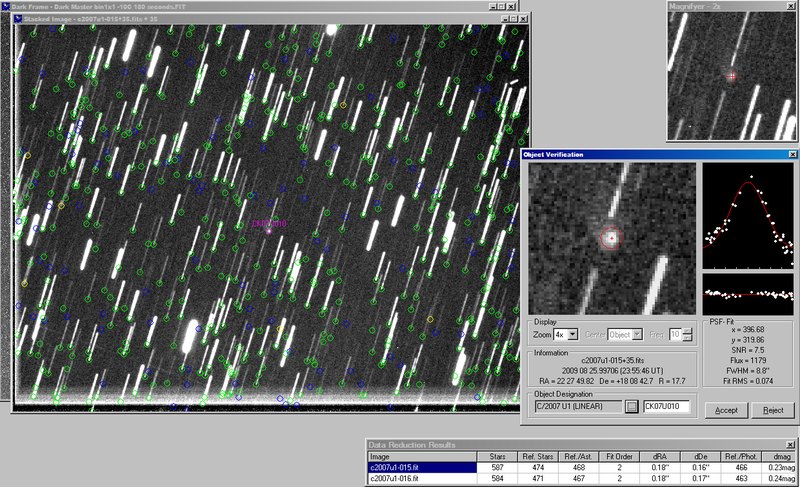800x487 pixels.
Task: Click the CK07U010 designation input field
Action: (666, 406)
